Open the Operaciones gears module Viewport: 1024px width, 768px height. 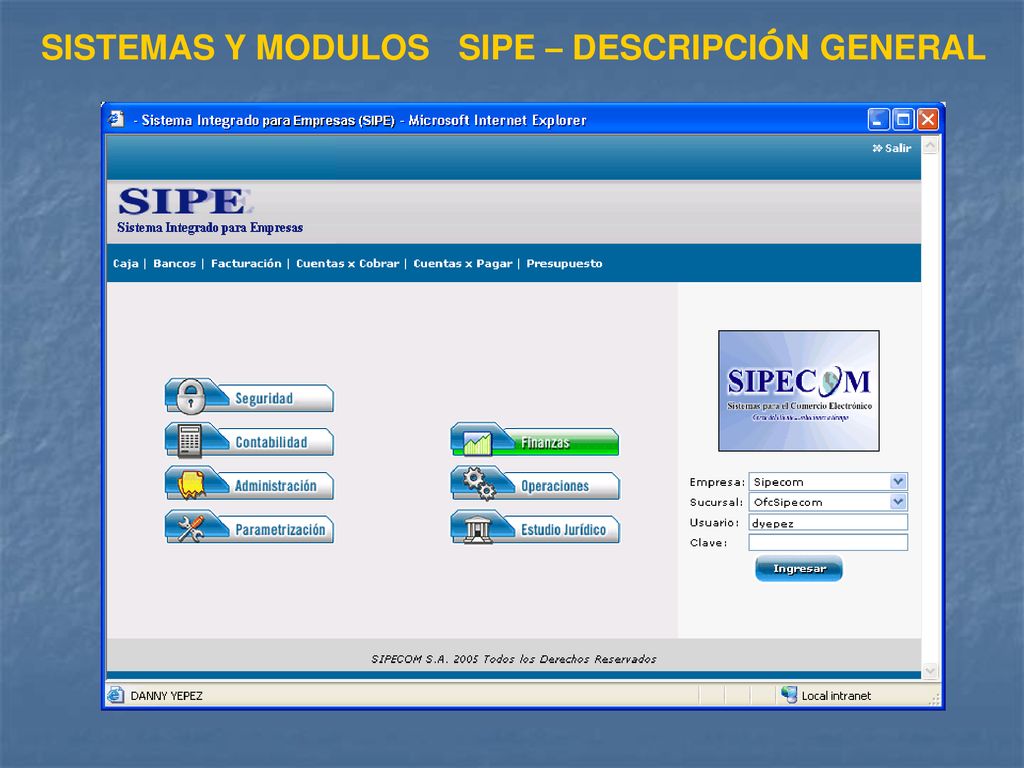point(535,484)
